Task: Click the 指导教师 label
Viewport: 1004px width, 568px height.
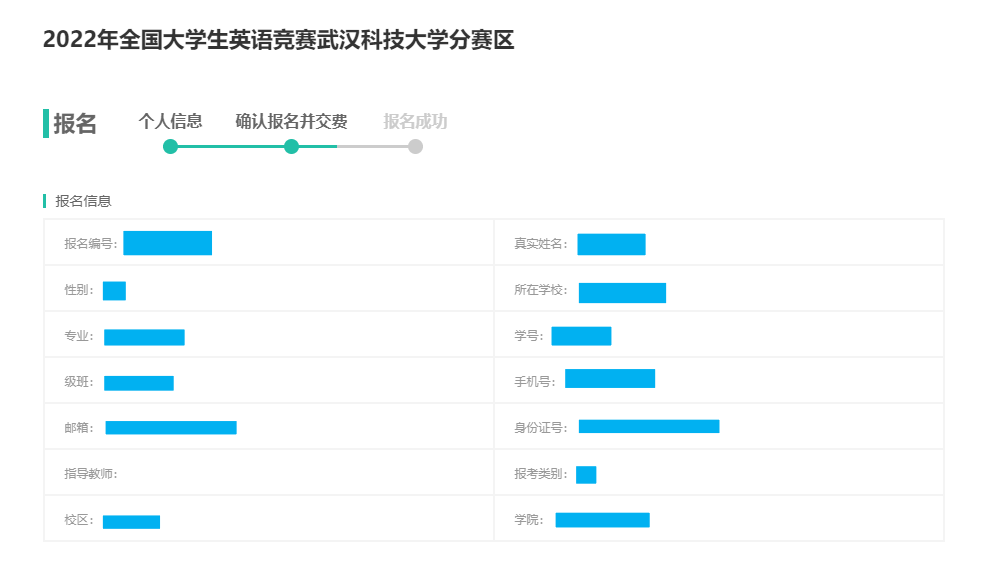Action: pos(91,474)
